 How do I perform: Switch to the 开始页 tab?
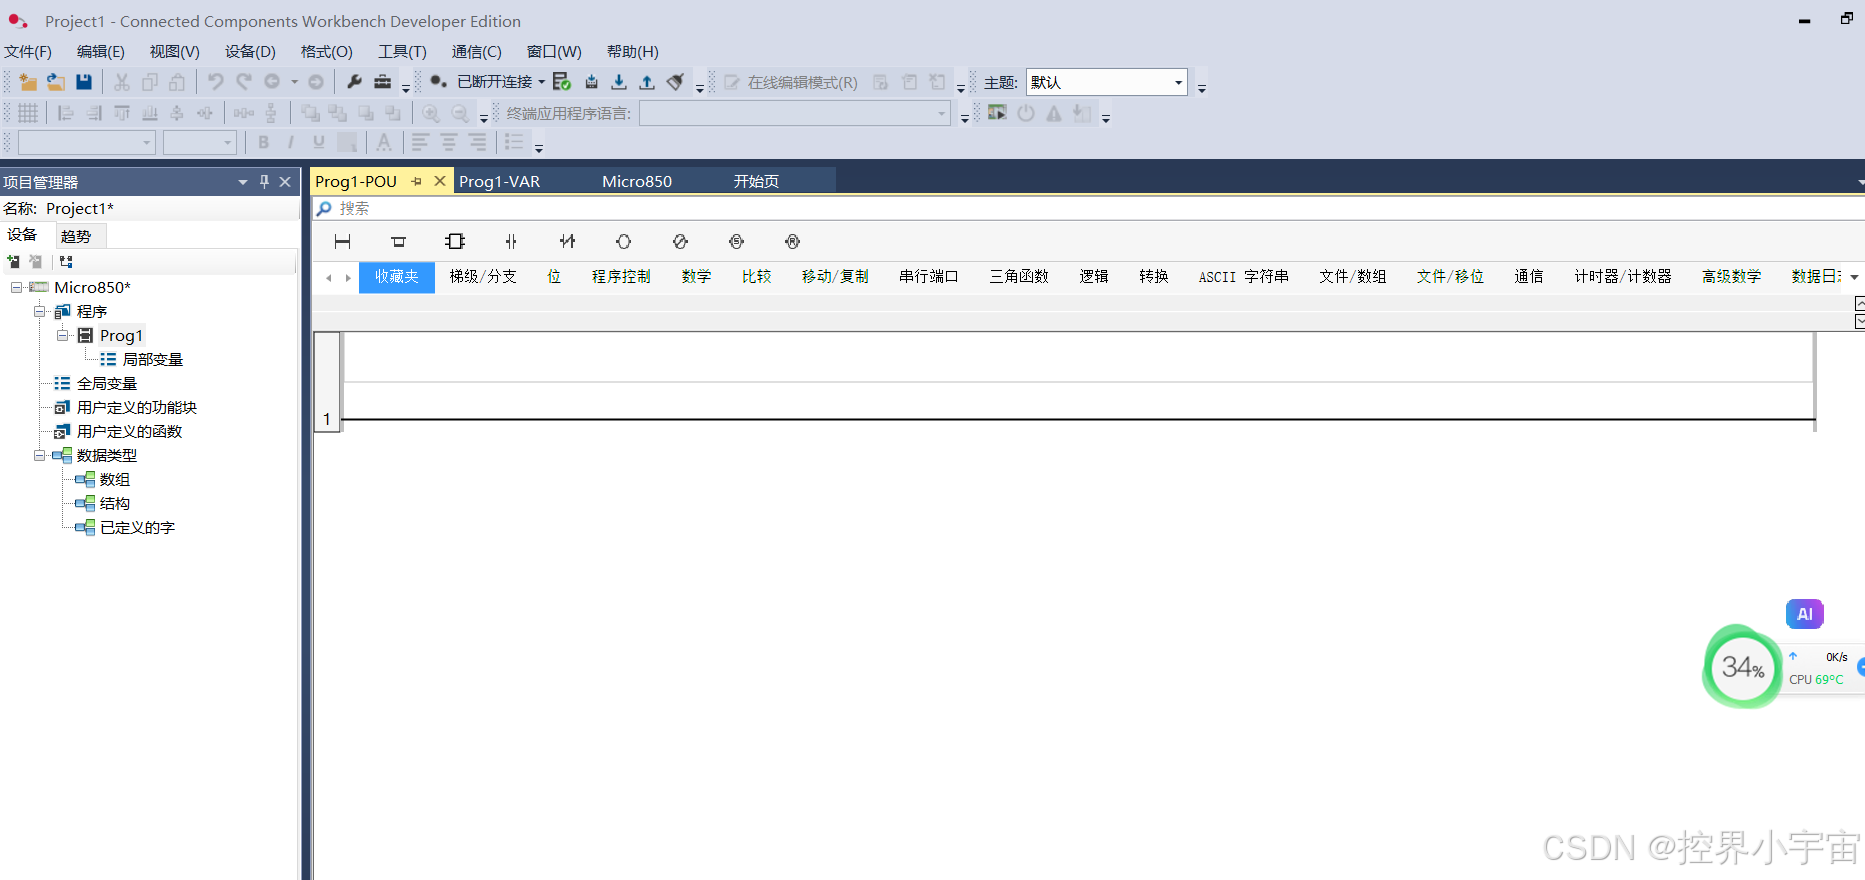756,181
